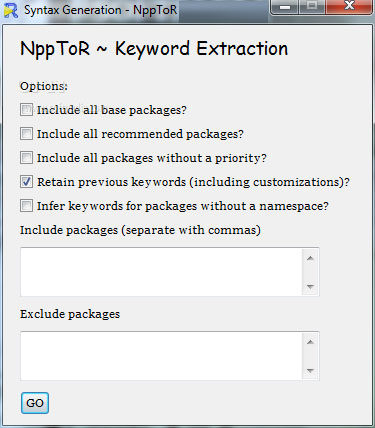Viewport: 375px width, 428px height.
Task: Click the Infer keywords label text
Action: pyautogui.click(x=183, y=206)
